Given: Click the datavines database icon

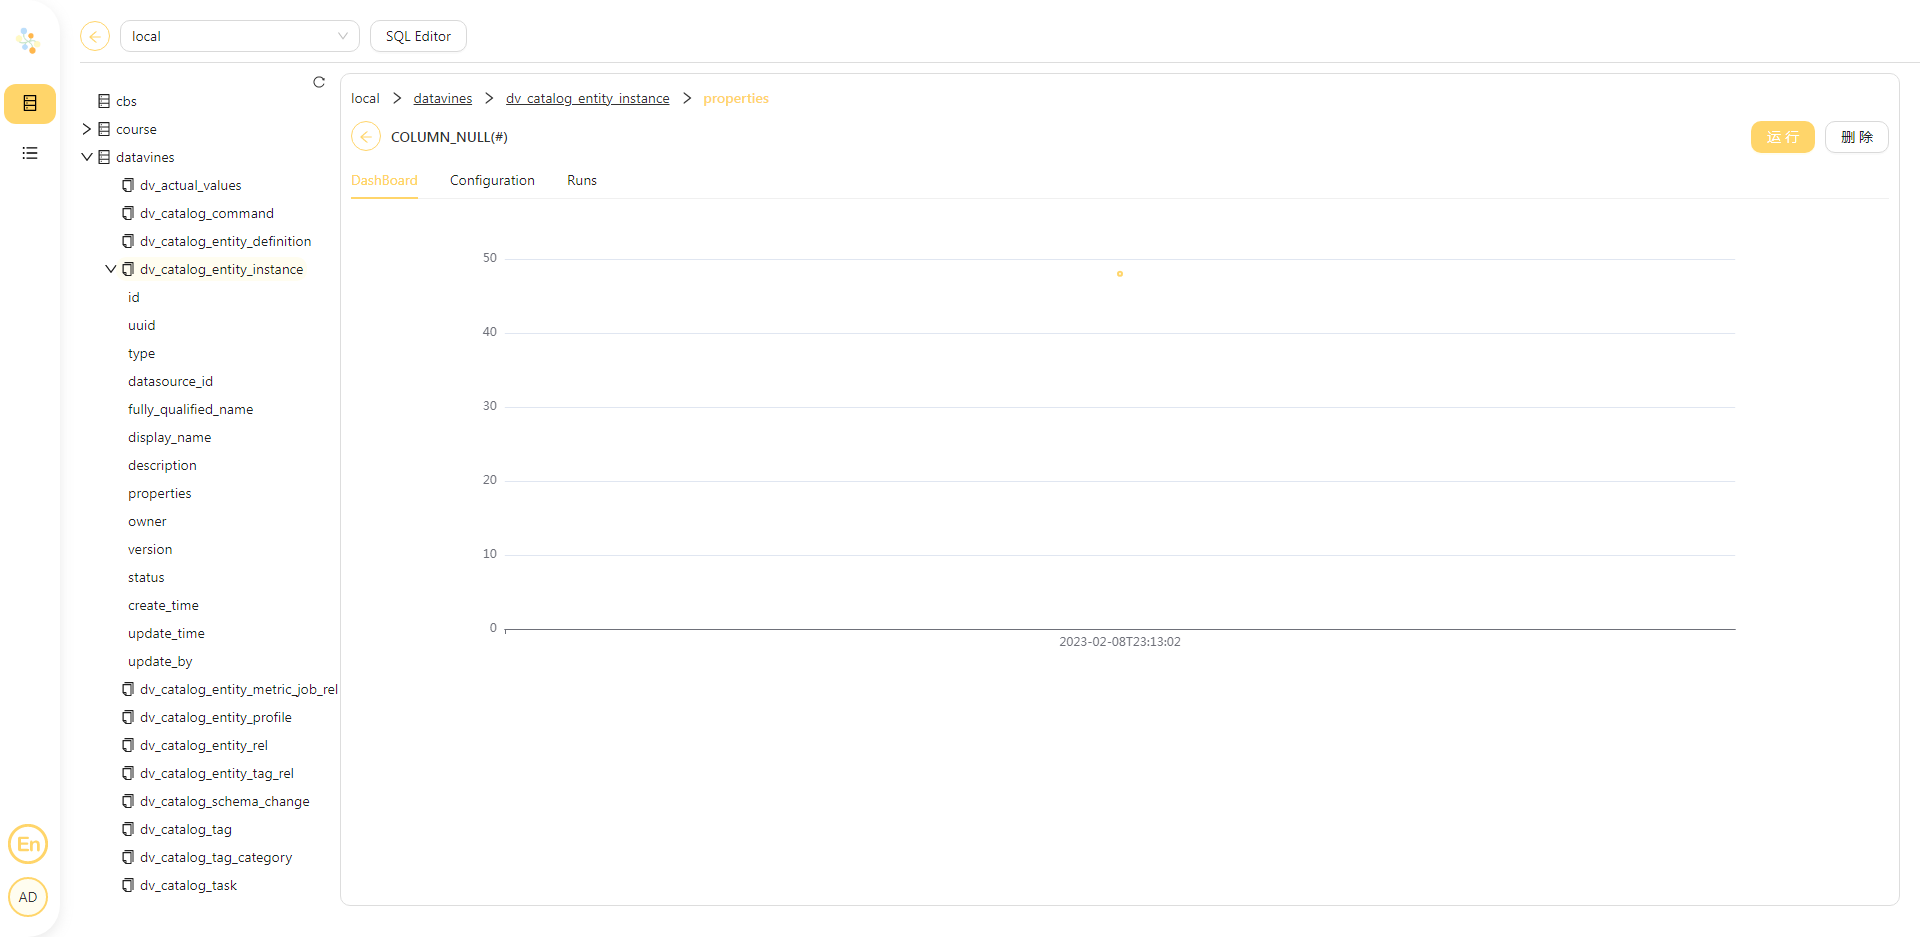Looking at the screenshot, I should coord(104,157).
